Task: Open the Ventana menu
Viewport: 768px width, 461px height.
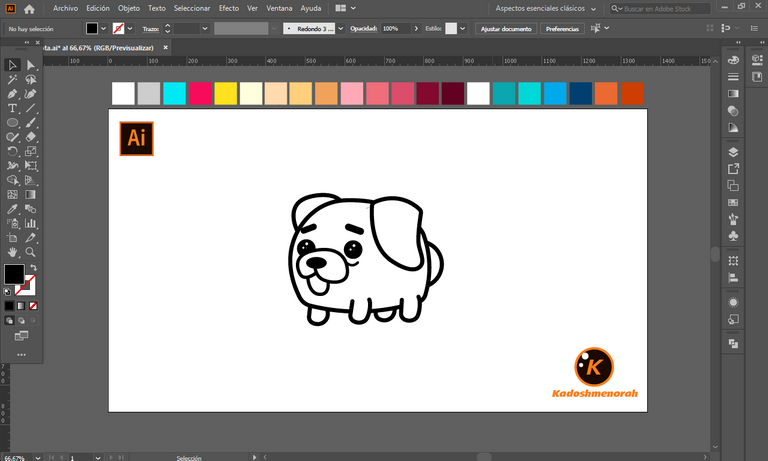Action: coord(279,8)
